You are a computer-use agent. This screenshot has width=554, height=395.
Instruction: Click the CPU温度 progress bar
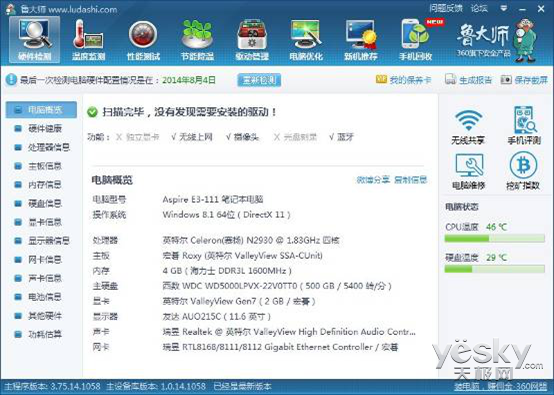coord(494,238)
